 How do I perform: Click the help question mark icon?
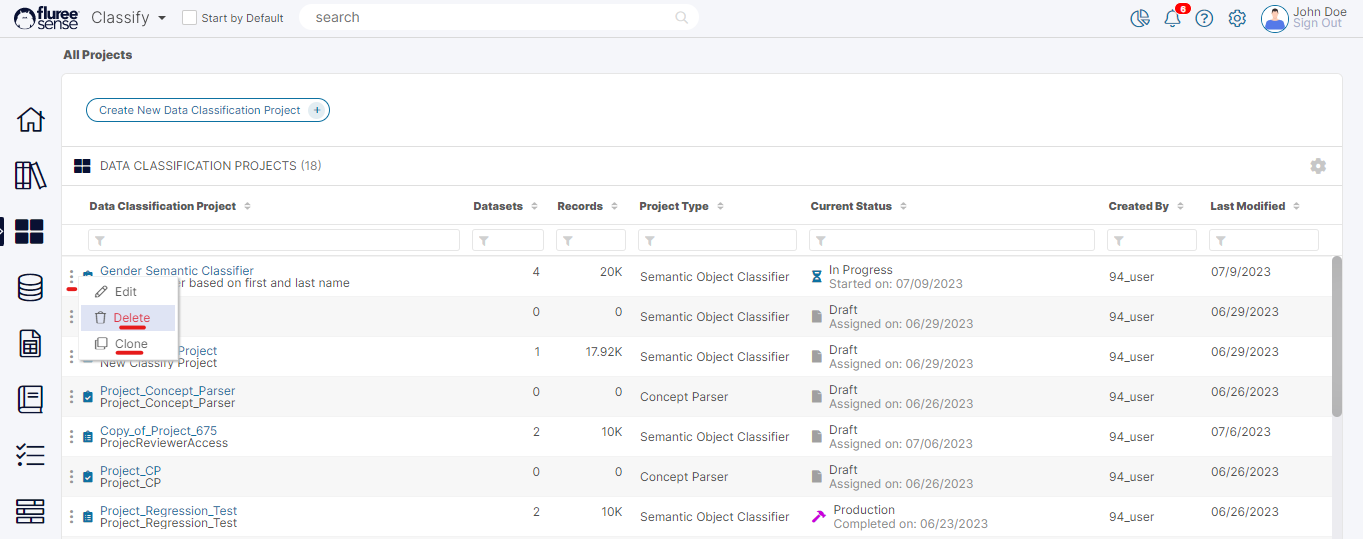[1204, 18]
